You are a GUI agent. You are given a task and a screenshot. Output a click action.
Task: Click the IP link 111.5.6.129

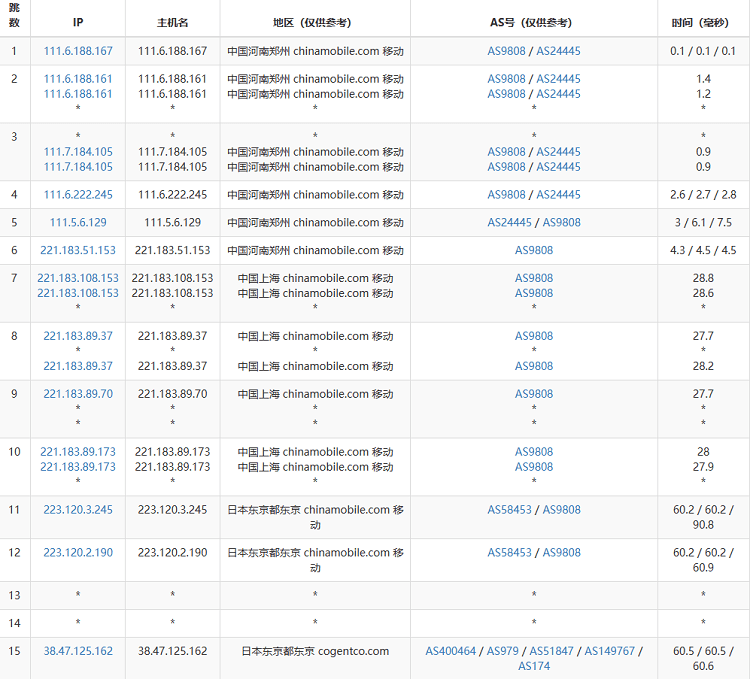pos(78,222)
